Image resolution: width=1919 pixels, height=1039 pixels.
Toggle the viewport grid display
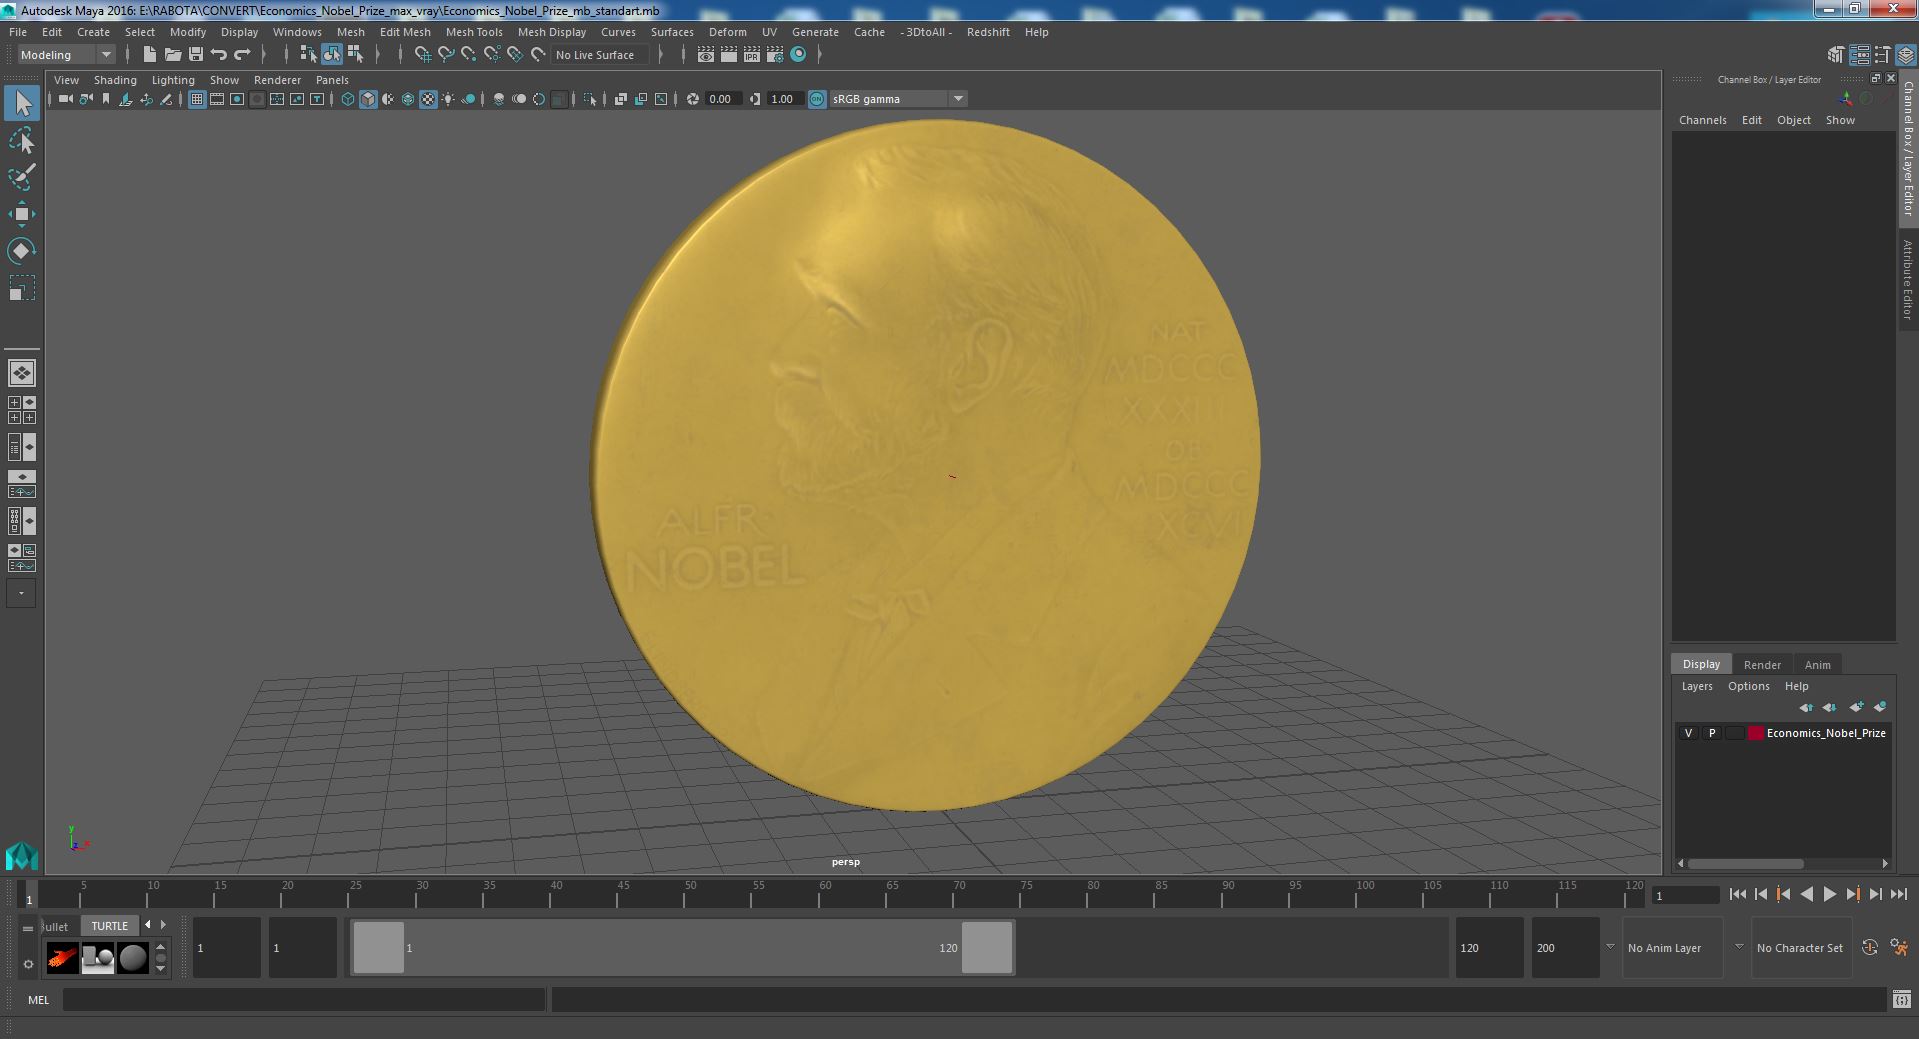tap(197, 99)
